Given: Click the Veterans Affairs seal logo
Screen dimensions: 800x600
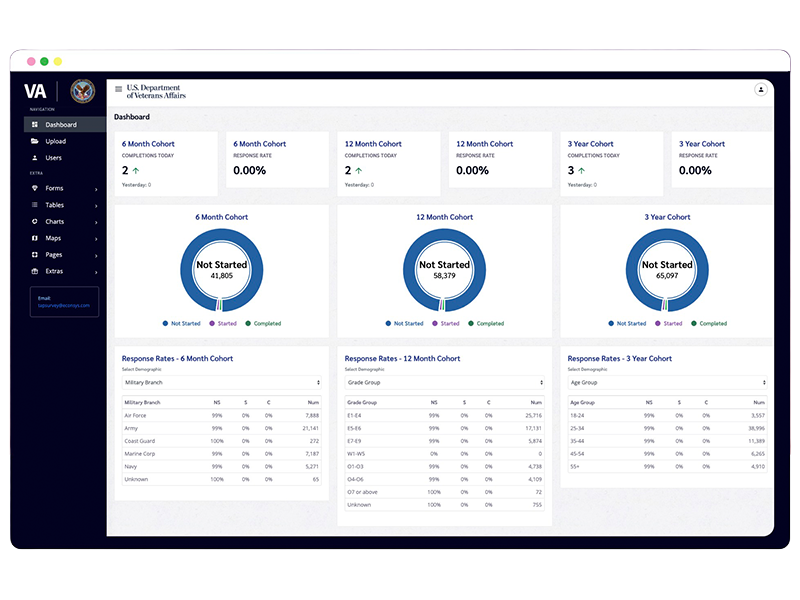Looking at the screenshot, I should [82, 90].
